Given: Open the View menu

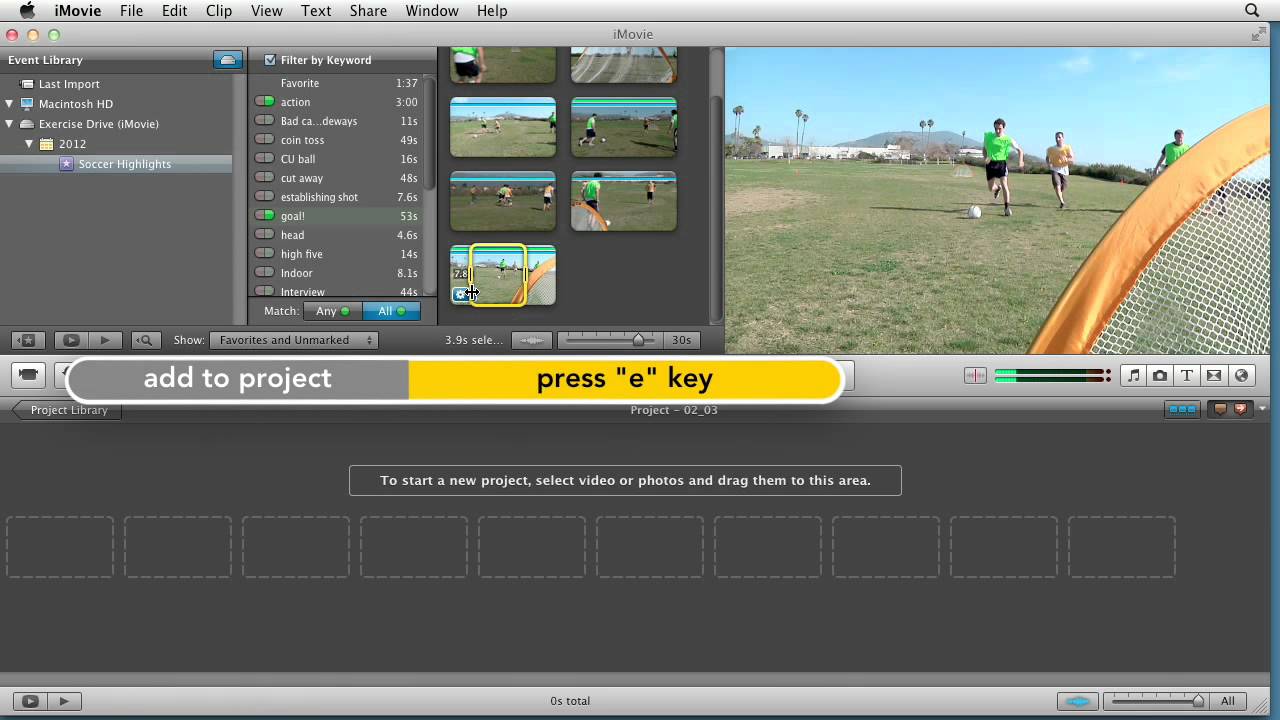Looking at the screenshot, I should click(x=266, y=11).
